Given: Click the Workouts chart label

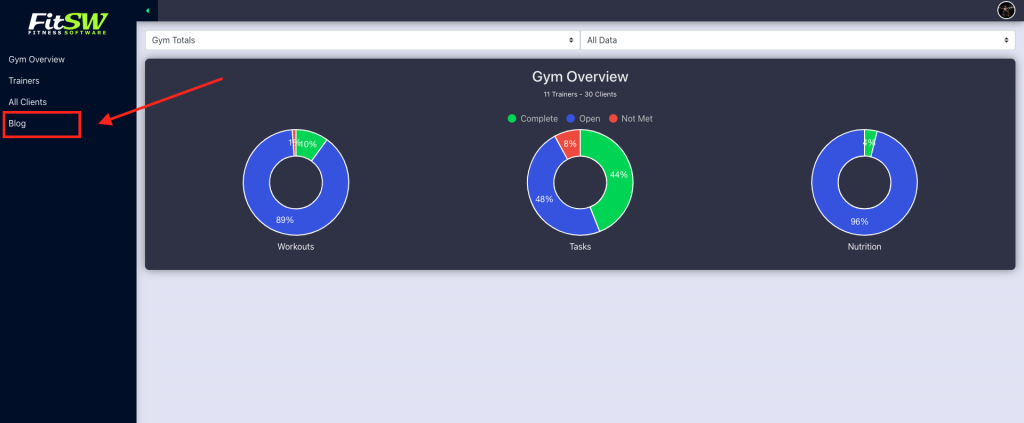Looking at the screenshot, I should click(x=296, y=247).
